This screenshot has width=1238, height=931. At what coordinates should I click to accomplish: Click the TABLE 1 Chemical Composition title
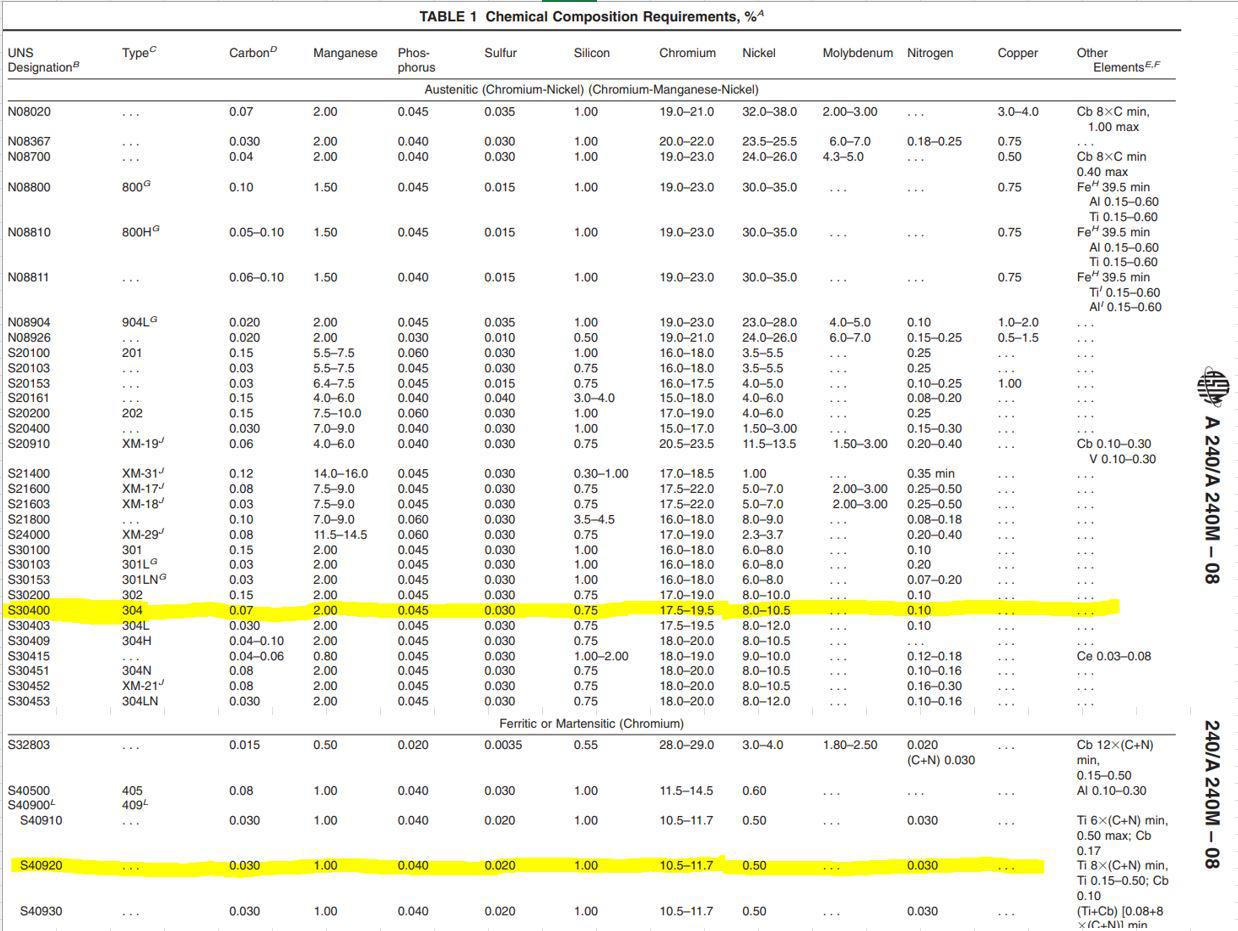[x=593, y=17]
